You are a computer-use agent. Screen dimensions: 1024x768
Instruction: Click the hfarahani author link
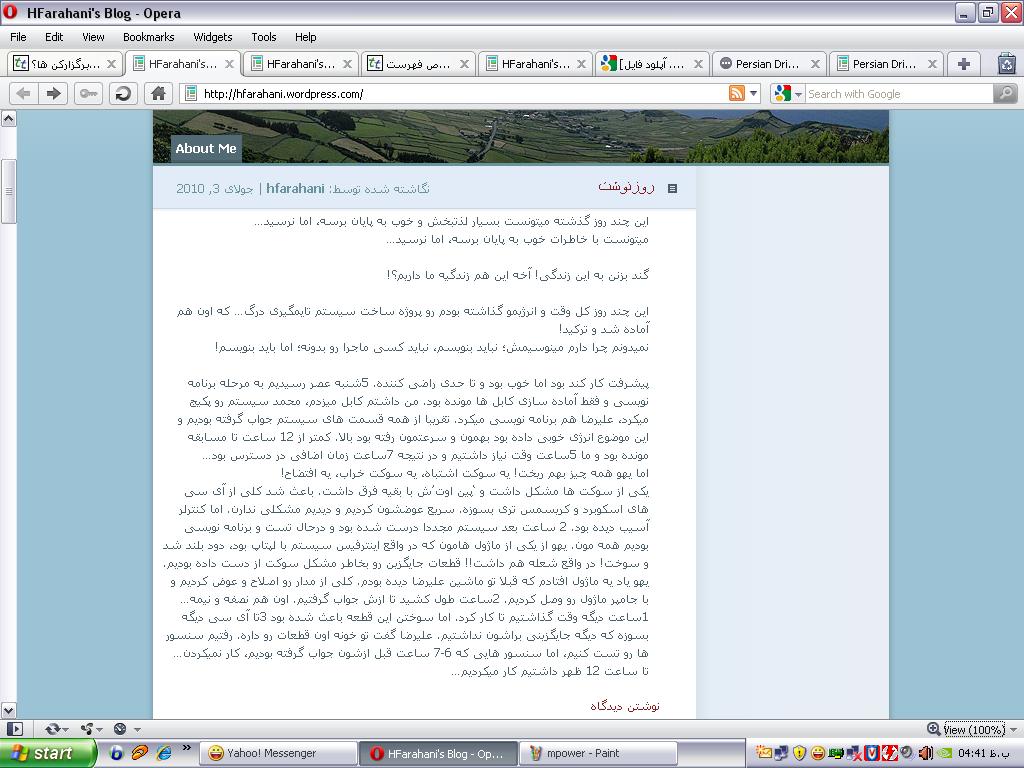(295, 188)
